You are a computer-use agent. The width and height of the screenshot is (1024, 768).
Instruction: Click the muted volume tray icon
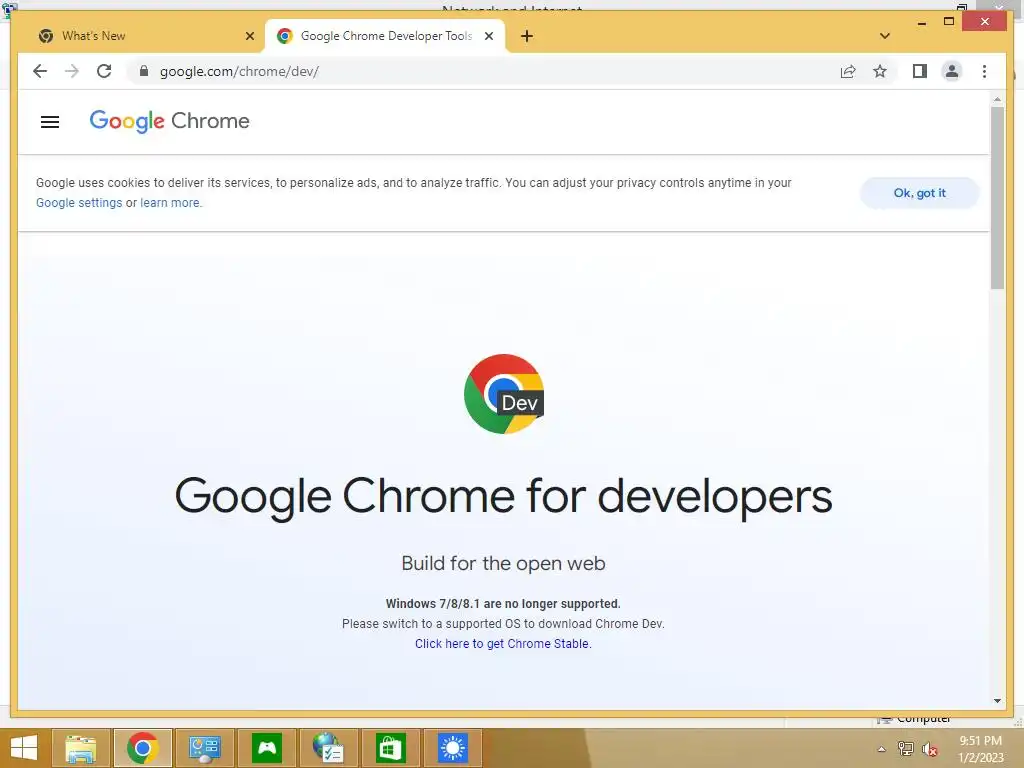(x=930, y=749)
